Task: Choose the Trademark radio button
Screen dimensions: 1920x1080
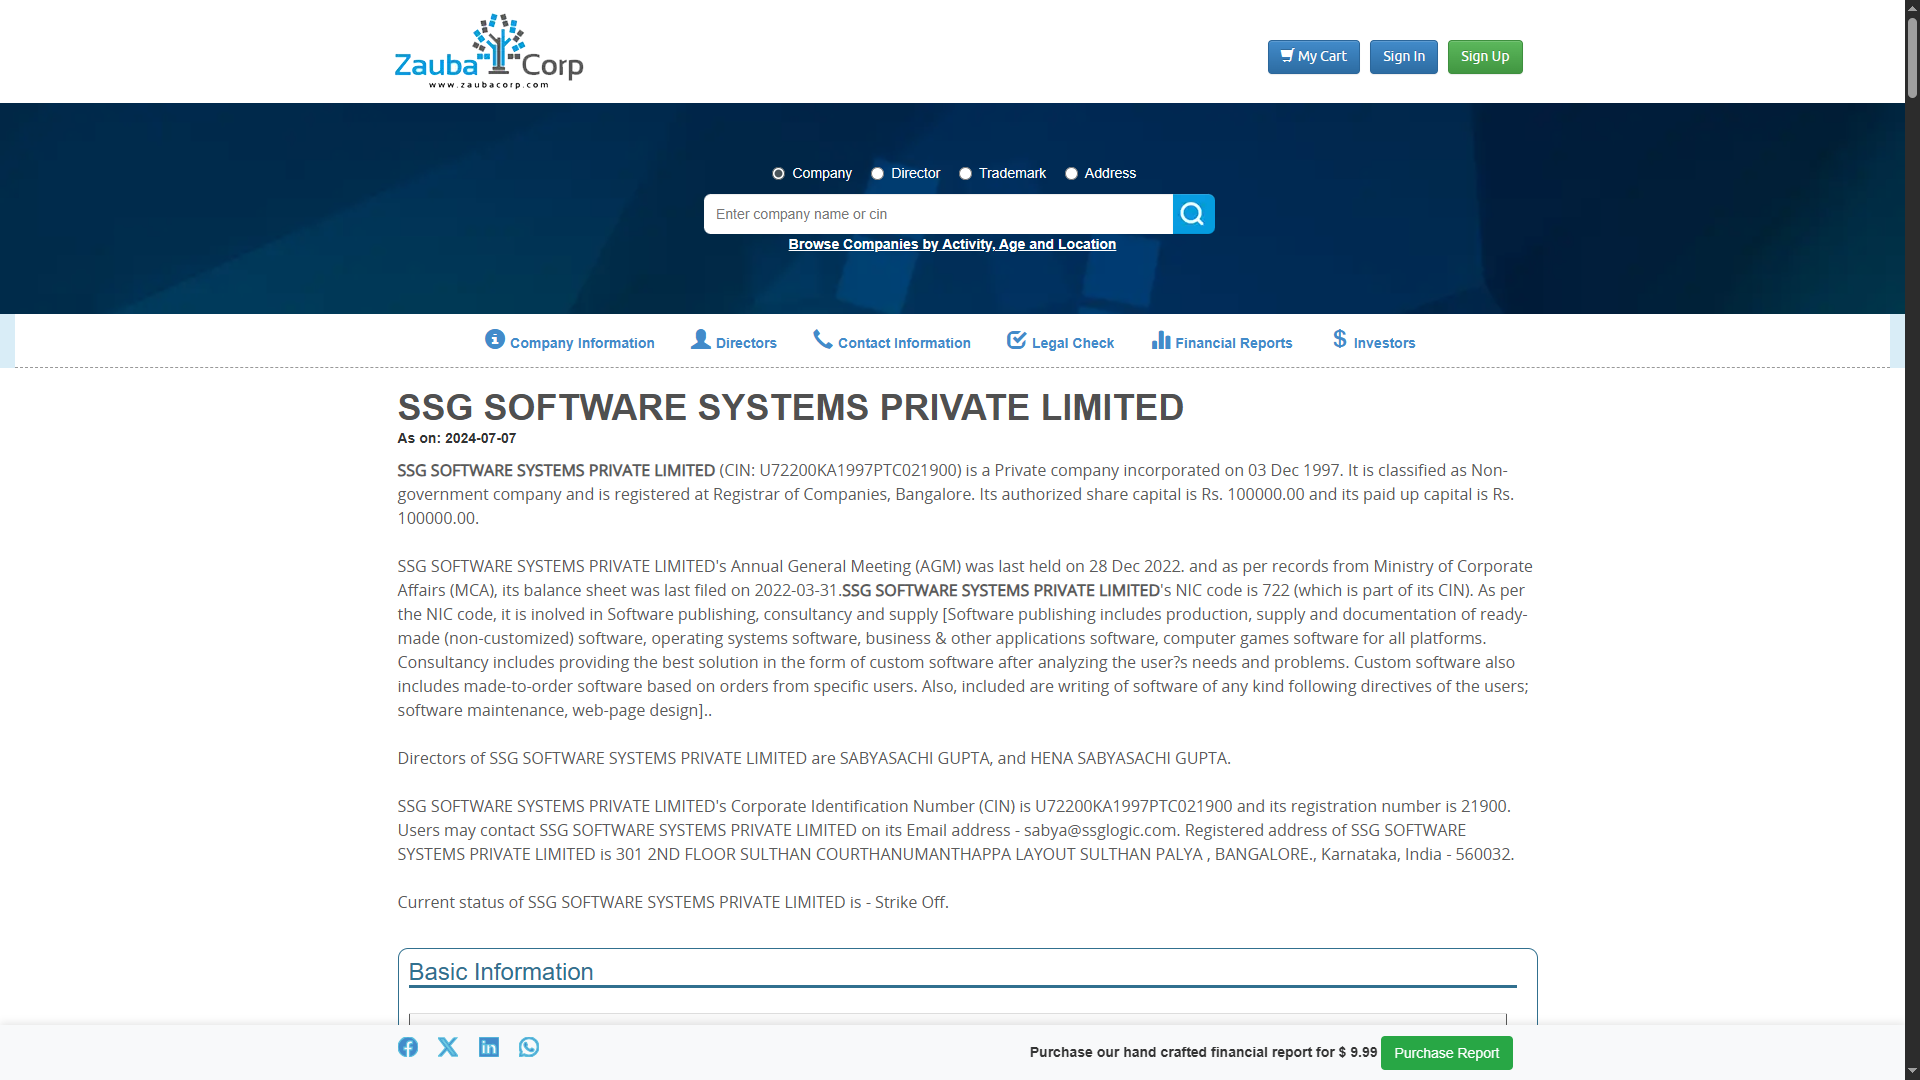Action: tap(965, 174)
